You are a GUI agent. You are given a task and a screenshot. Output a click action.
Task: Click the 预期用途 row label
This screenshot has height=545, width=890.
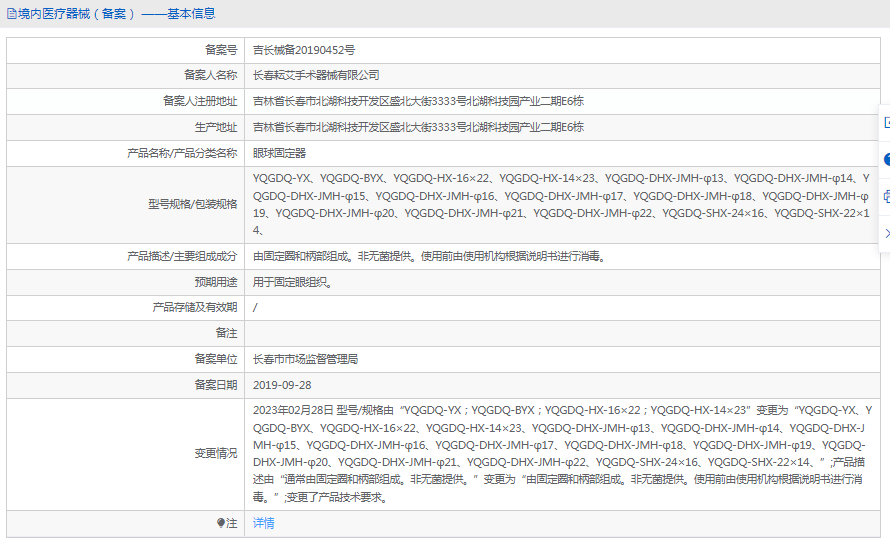coord(216,282)
